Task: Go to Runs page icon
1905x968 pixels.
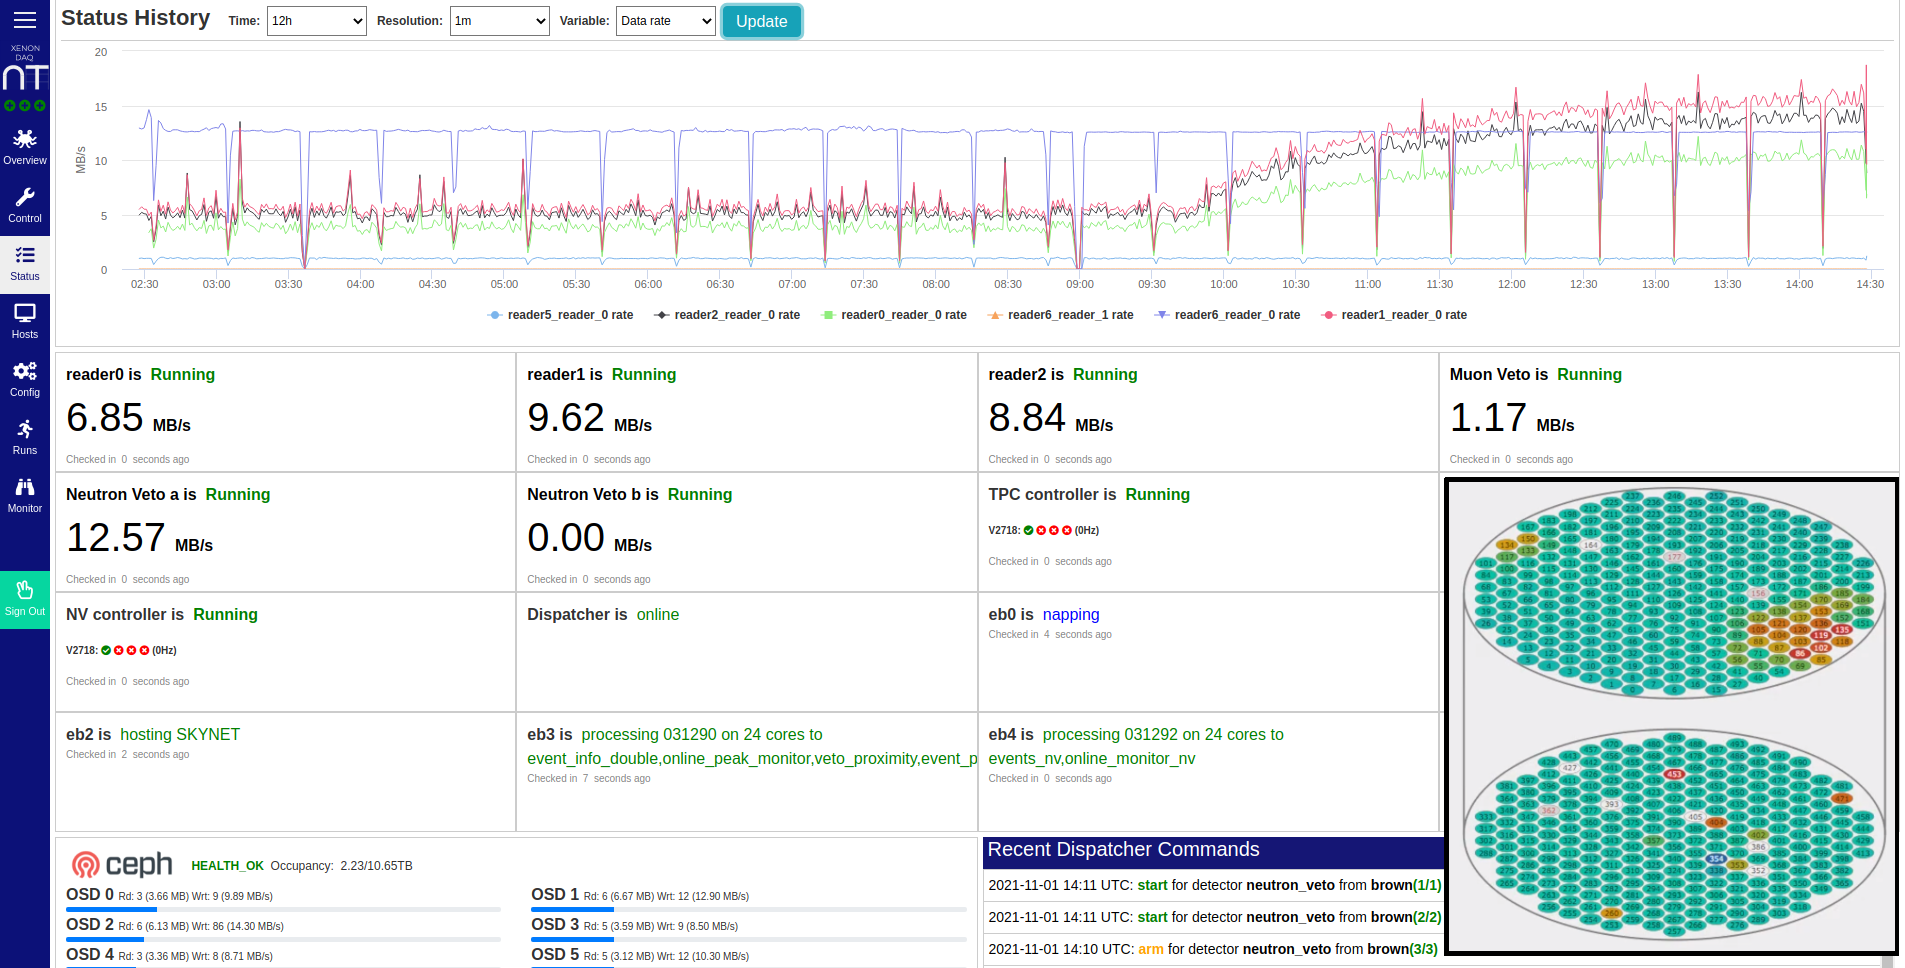Action: pyautogui.click(x=25, y=430)
